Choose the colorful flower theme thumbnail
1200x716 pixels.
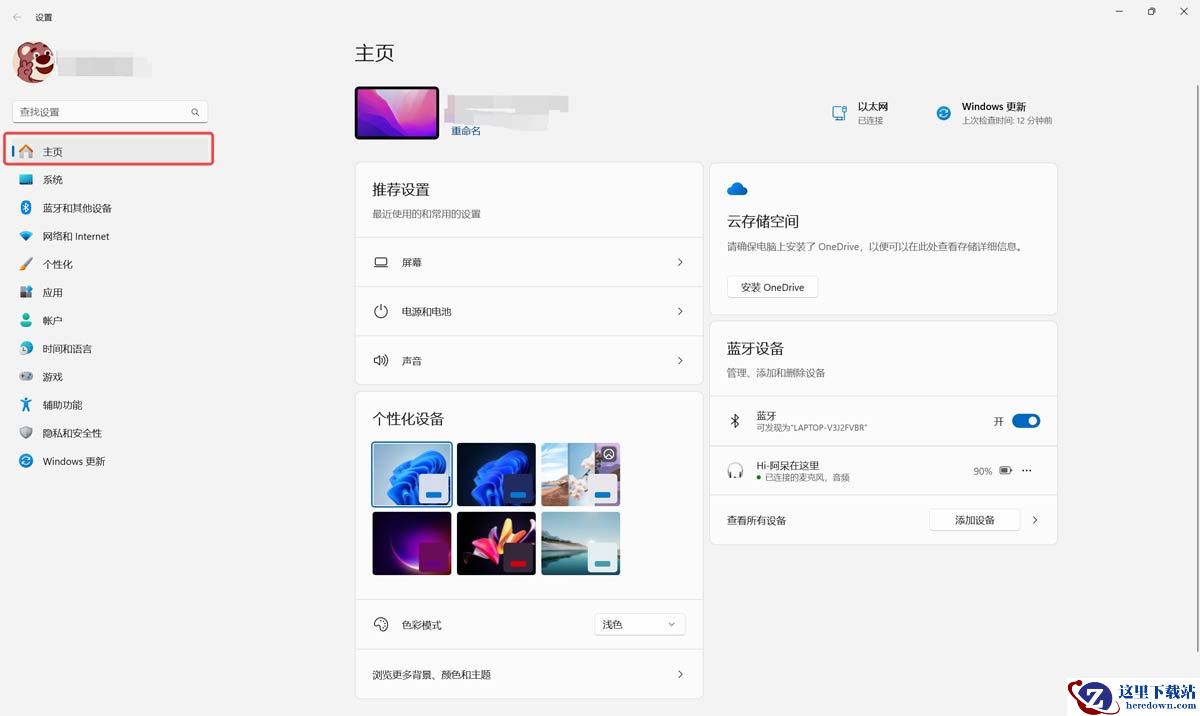[x=496, y=543]
